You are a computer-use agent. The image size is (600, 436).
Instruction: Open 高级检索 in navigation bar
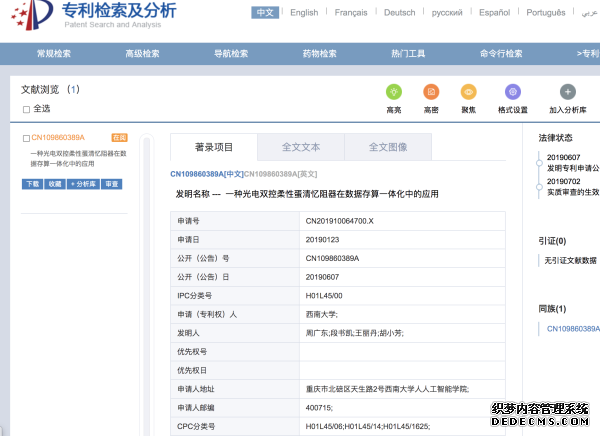[x=142, y=54]
